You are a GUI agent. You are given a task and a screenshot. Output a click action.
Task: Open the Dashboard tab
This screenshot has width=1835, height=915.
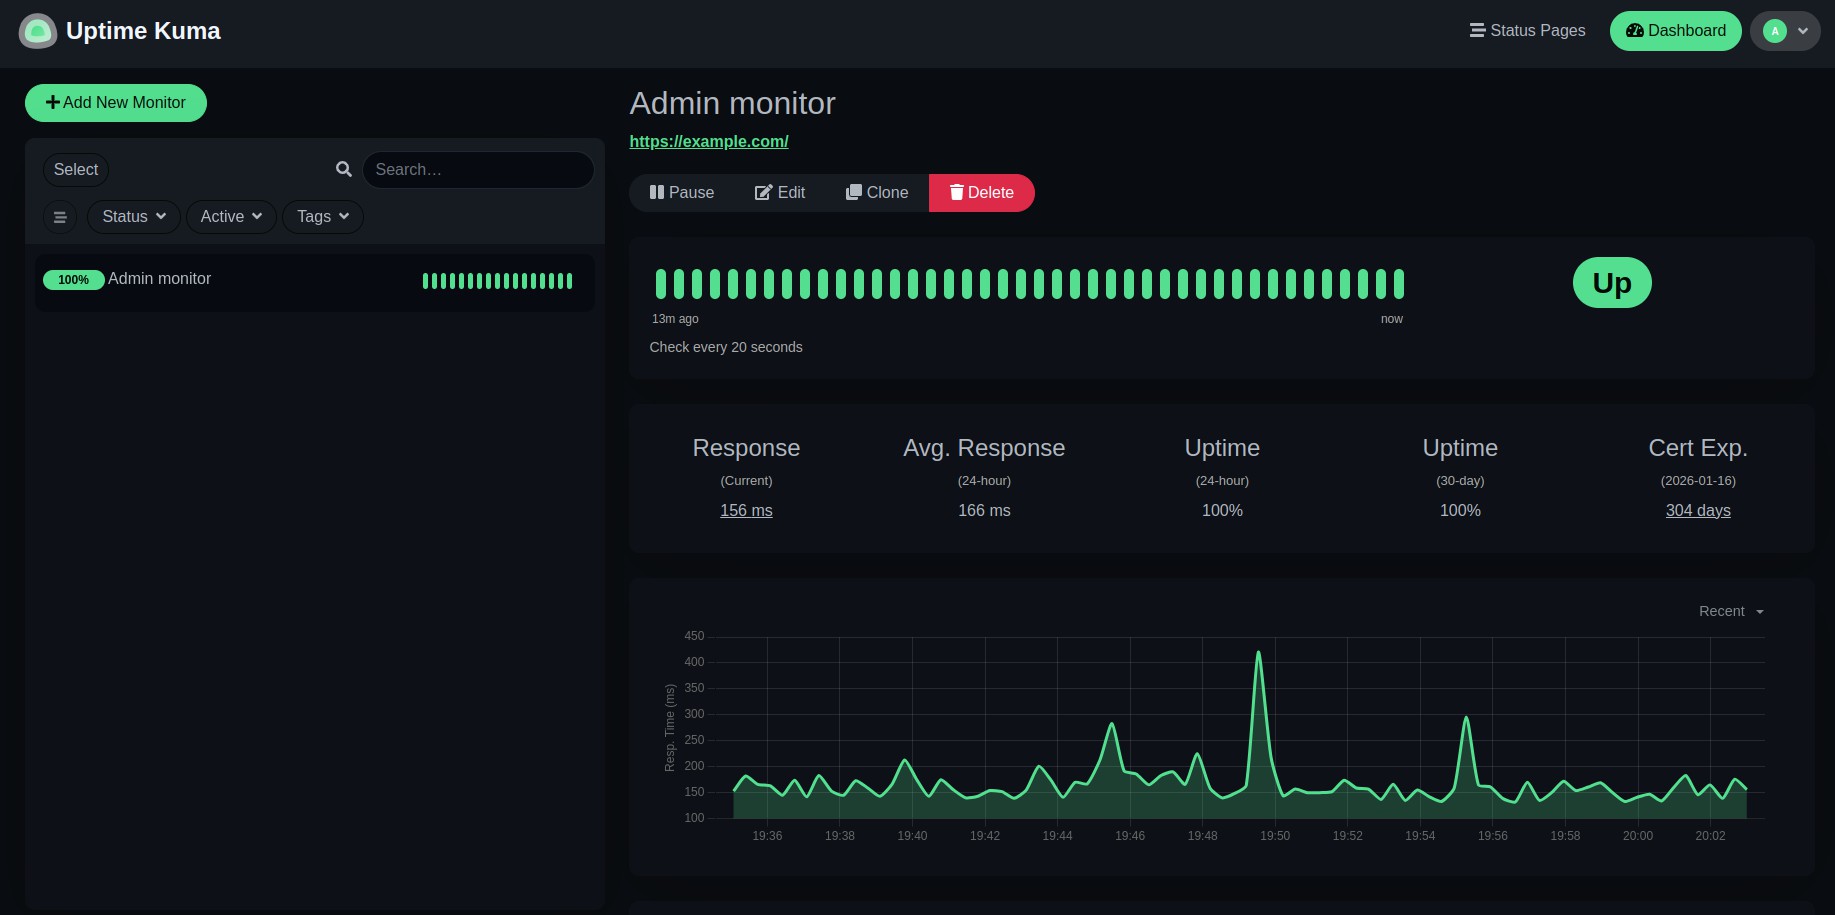(x=1675, y=31)
